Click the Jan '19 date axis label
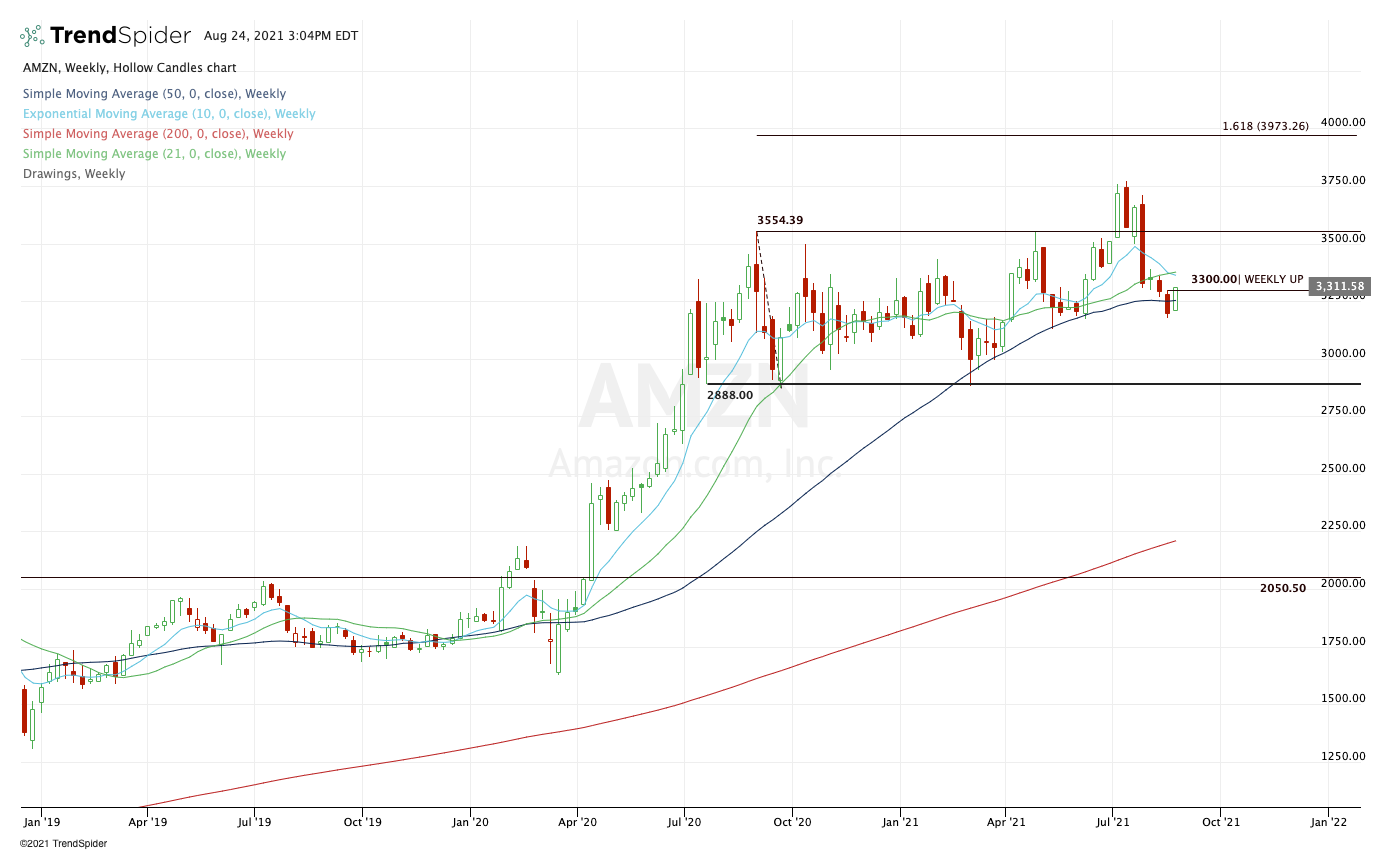The height and width of the screenshot is (853, 1391). pyautogui.click(x=41, y=822)
